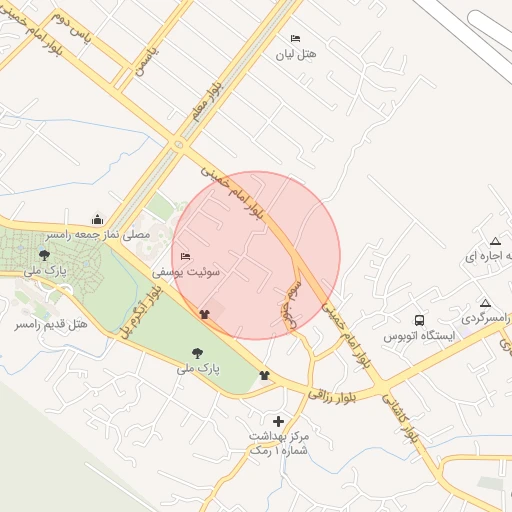The image size is (512, 512).
Task: Click the triangle icon above رامسرگردی label
Action: pyautogui.click(x=485, y=303)
